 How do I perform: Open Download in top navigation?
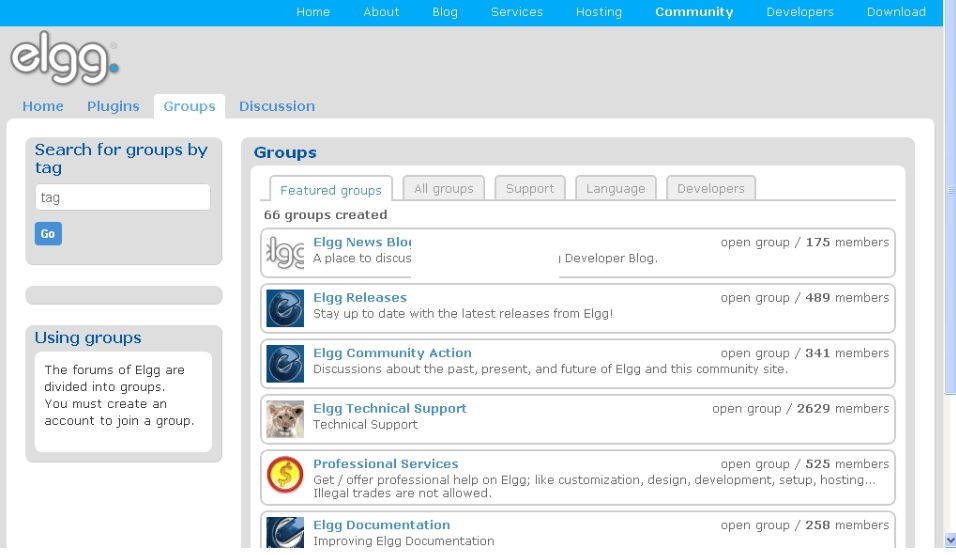click(896, 12)
